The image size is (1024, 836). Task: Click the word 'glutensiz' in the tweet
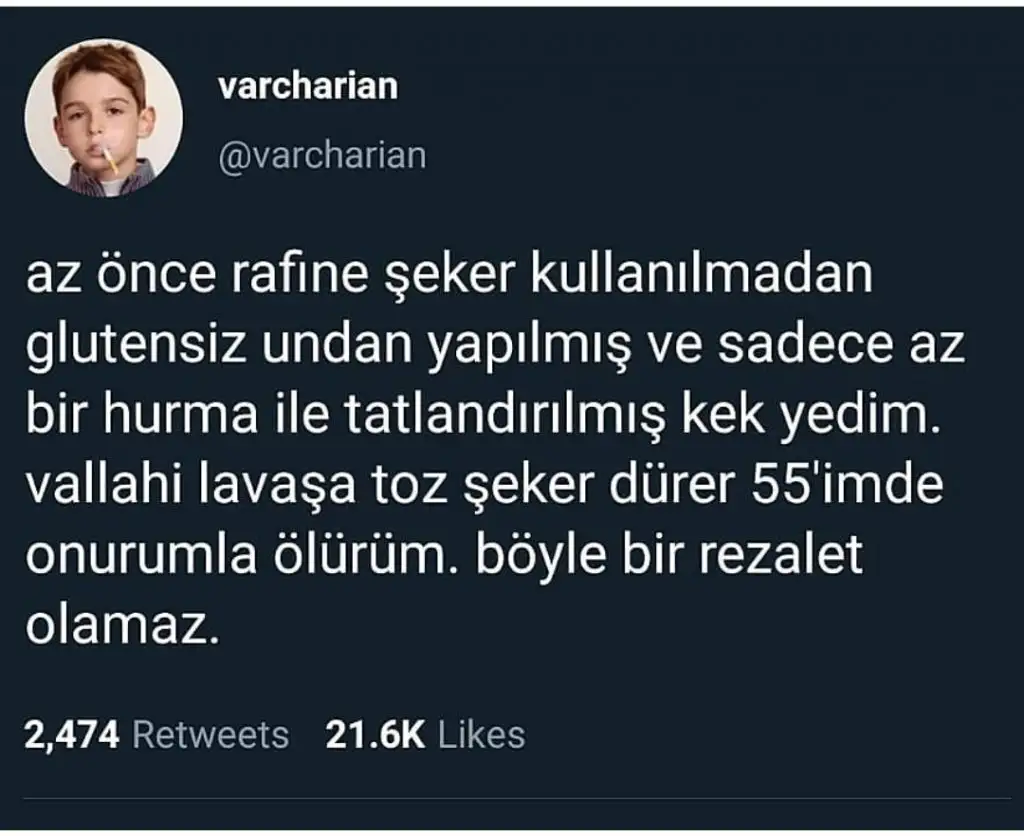(136, 348)
